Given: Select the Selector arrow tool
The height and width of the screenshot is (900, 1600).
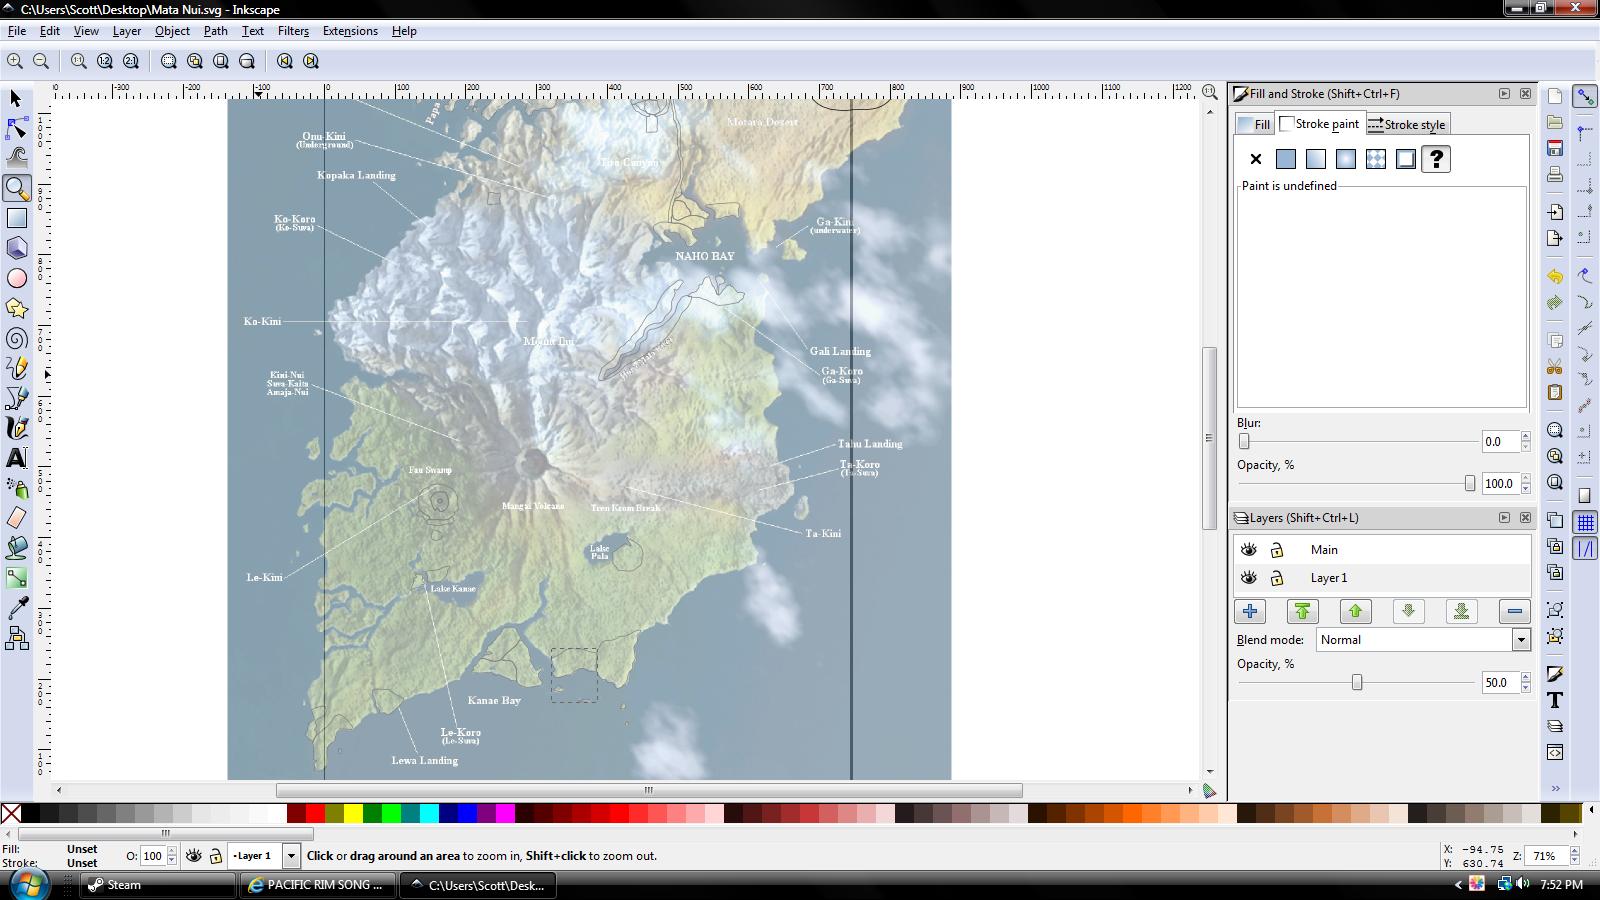Looking at the screenshot, I should coord(16,98).
